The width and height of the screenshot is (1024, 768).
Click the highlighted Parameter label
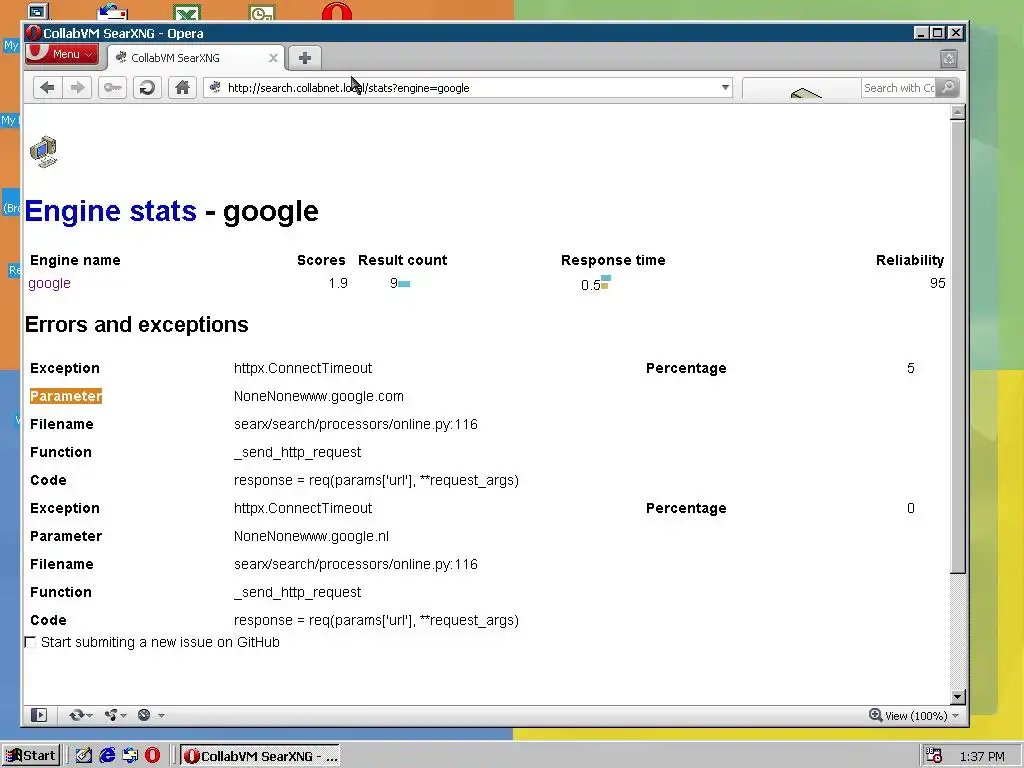coord(66,396)
